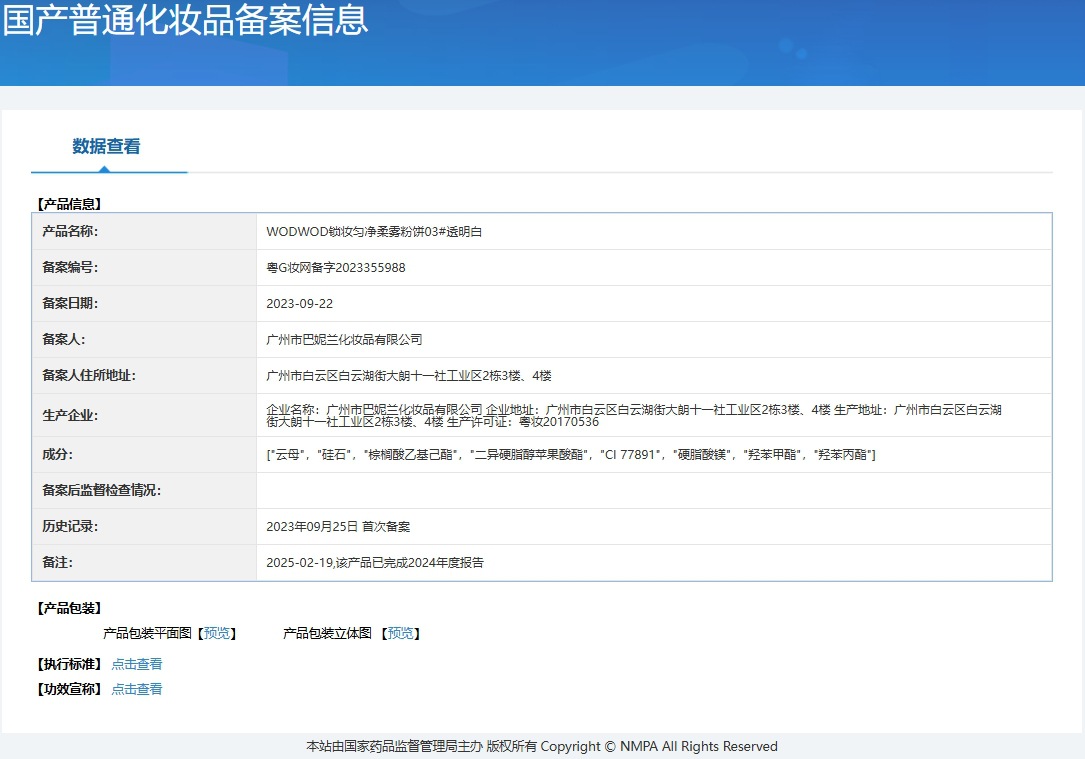This screenshot has height=759, width=1085.
Task: Select the 备案编号 value 粤G妆网备字2023355988
Action: [336, 268]
